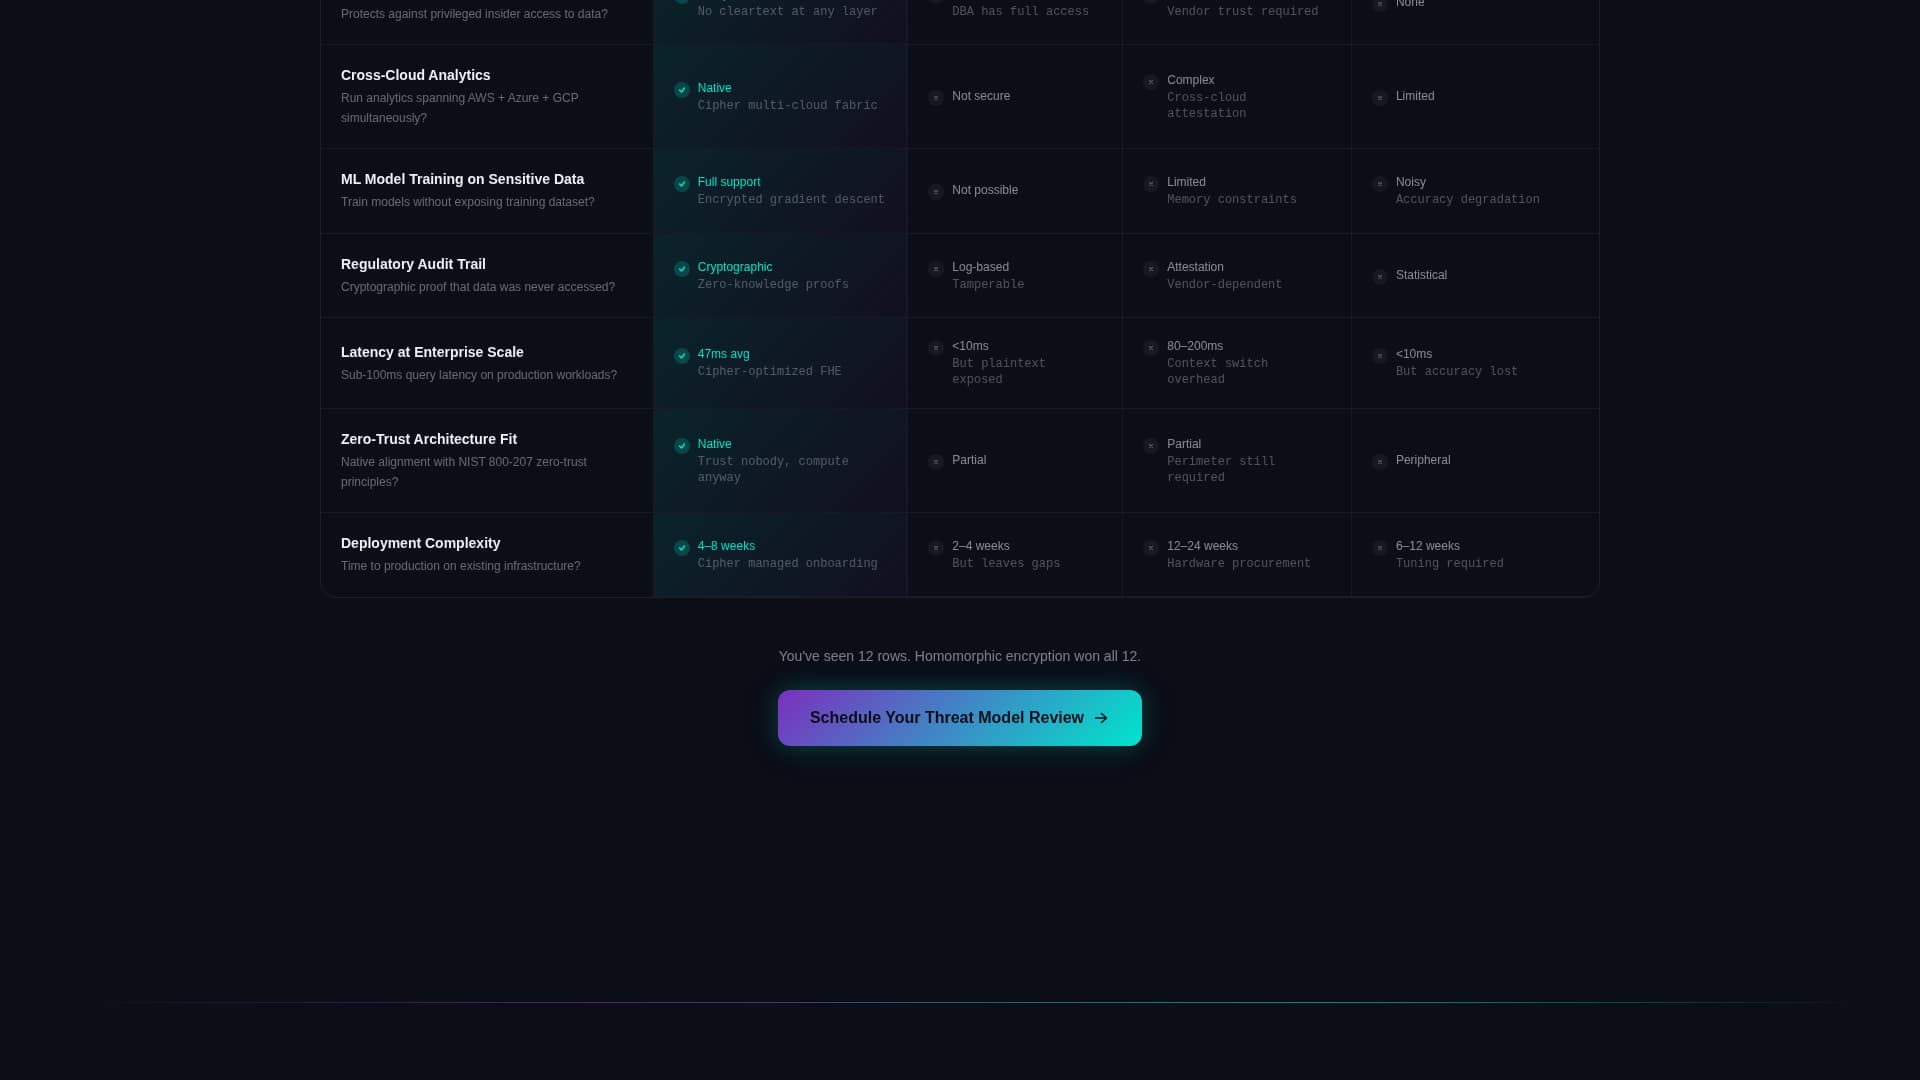1920x1080 pixels.
Task: Click the checkmark next to 47ms avg
Action: tap(682, 356)
